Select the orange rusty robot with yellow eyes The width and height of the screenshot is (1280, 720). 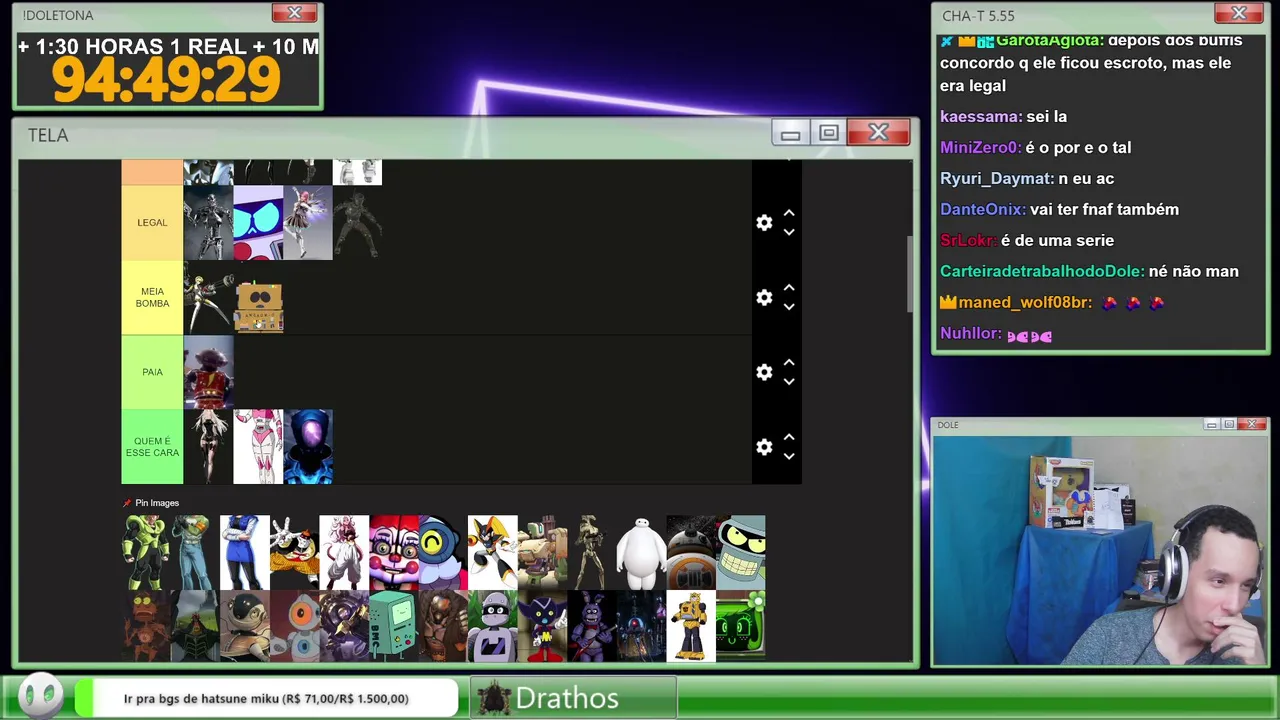[146, 626]
